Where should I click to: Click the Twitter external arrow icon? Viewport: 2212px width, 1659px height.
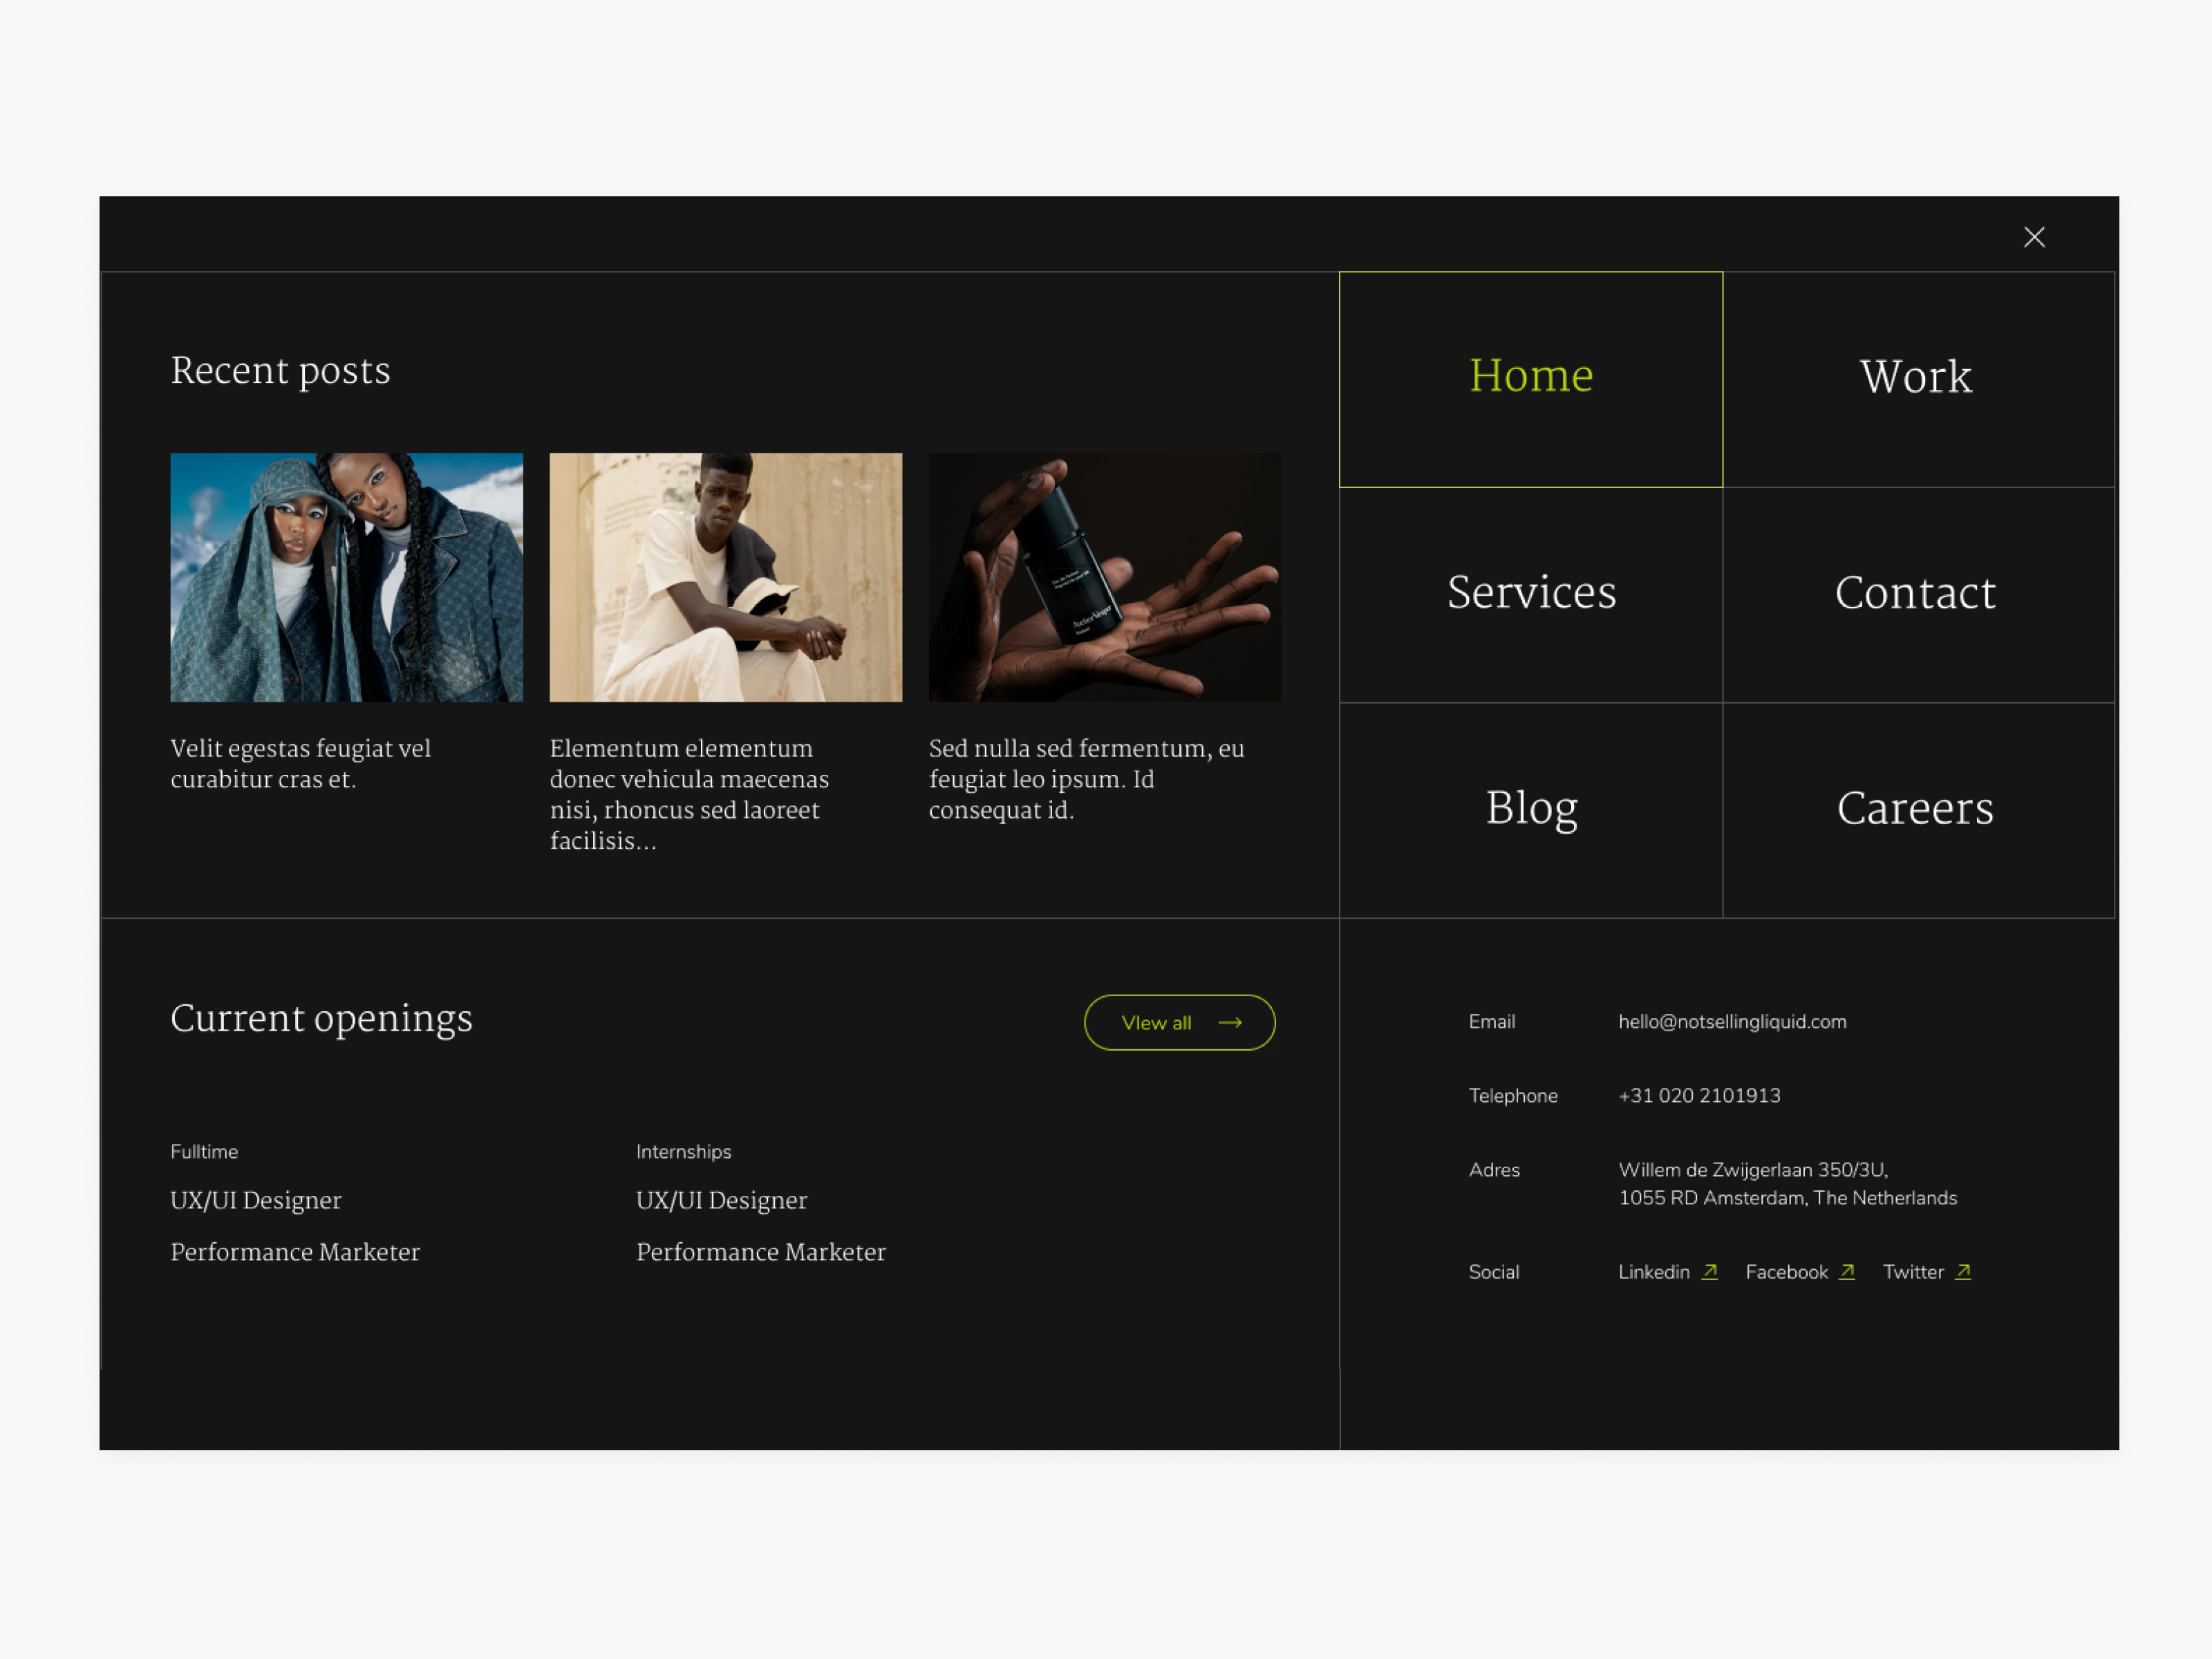(1962, 1271)
